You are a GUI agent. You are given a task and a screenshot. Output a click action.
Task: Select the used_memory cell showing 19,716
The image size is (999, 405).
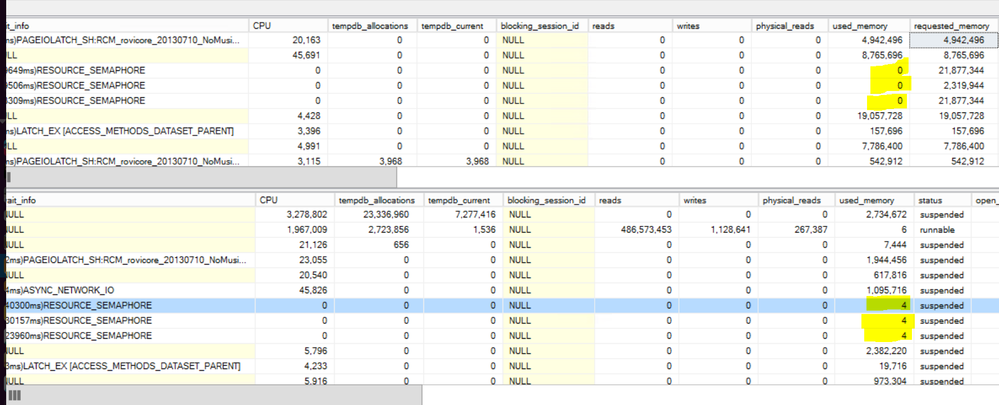coord(874,366)
